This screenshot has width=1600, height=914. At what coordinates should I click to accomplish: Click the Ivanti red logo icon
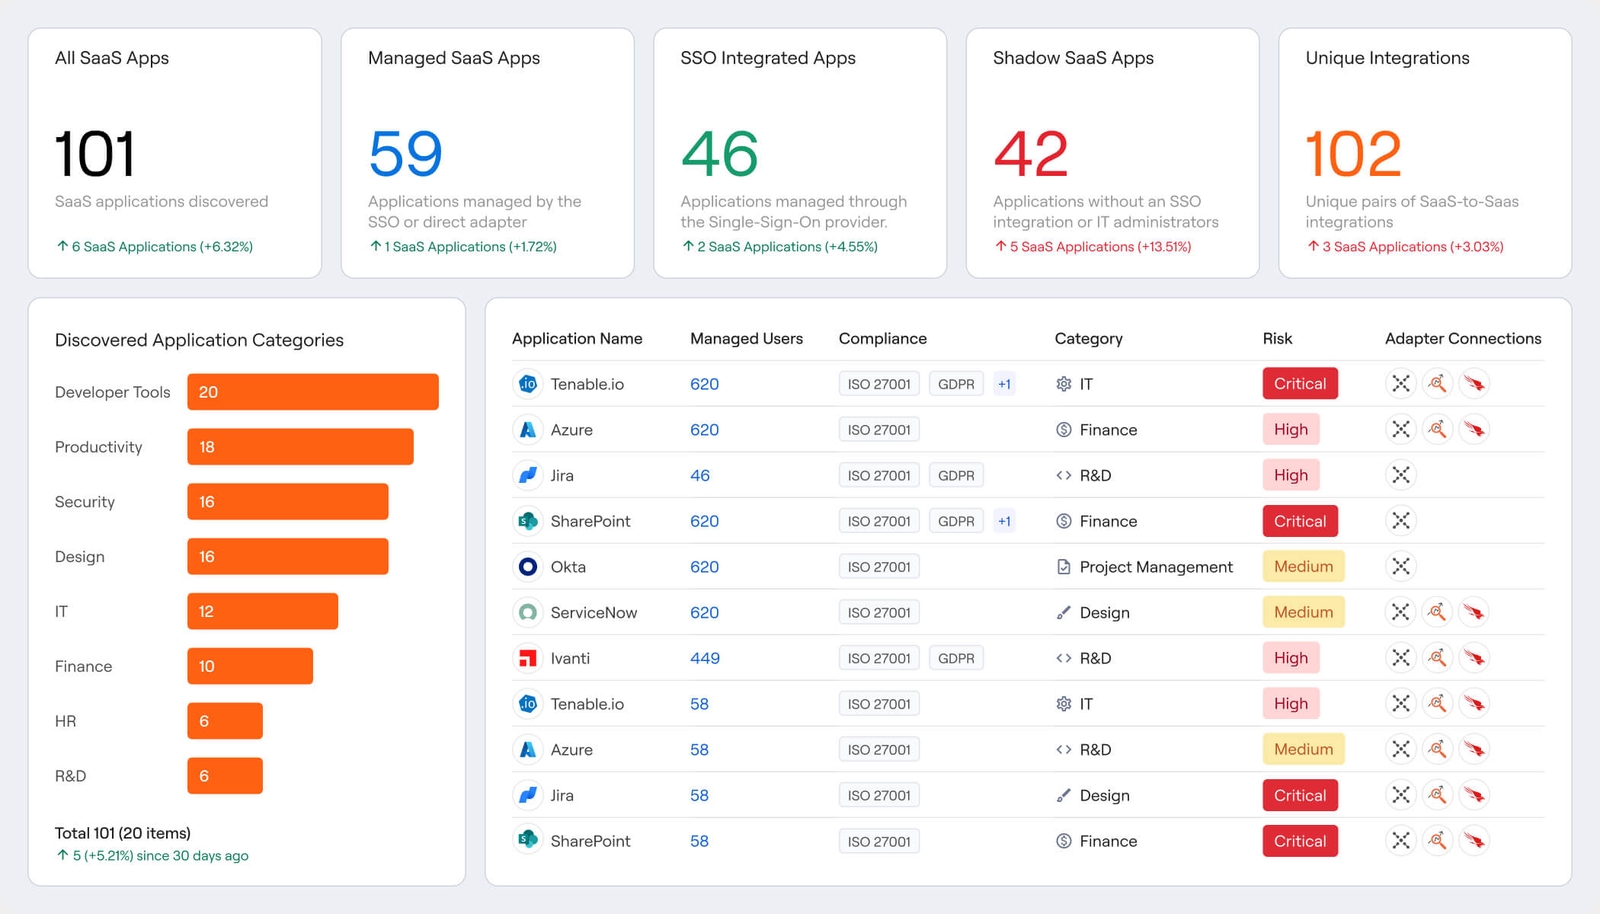pos(528,658)
